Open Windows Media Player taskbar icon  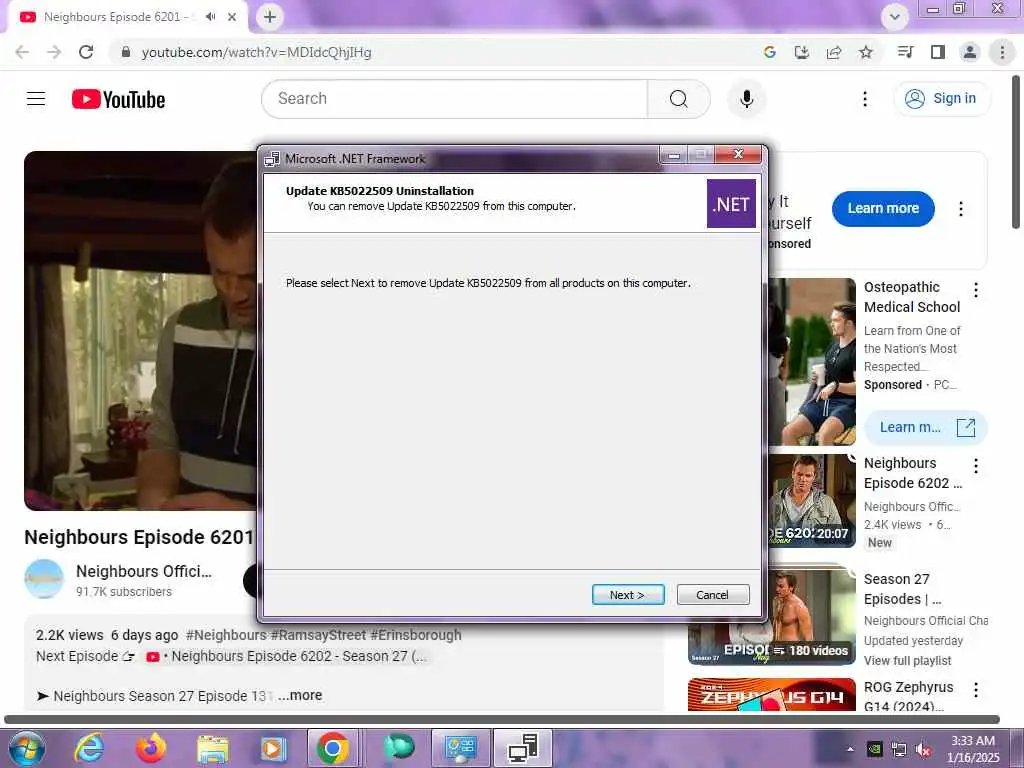pos(273,748)
